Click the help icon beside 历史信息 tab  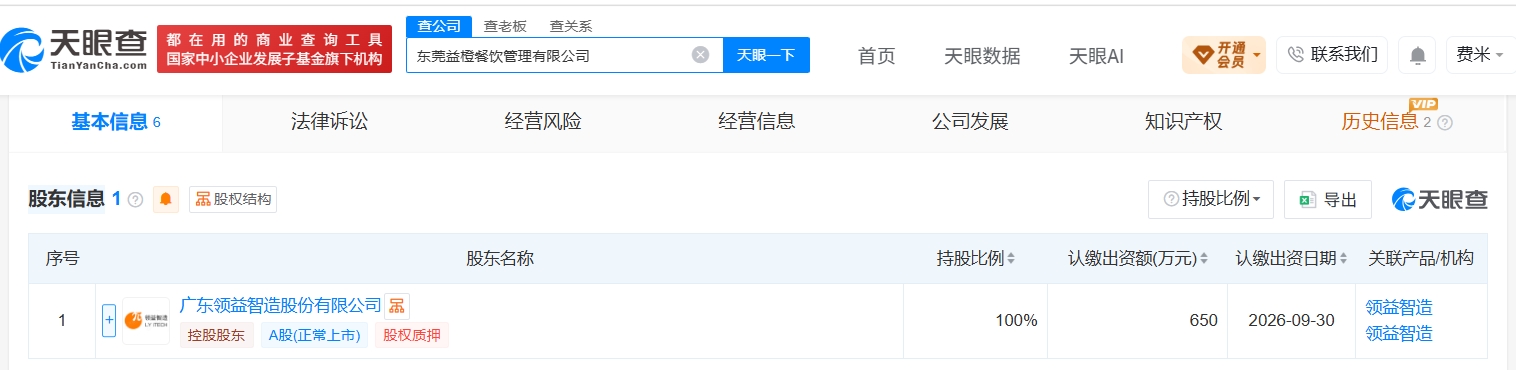pyautogui.click(x=1445, y=123)
